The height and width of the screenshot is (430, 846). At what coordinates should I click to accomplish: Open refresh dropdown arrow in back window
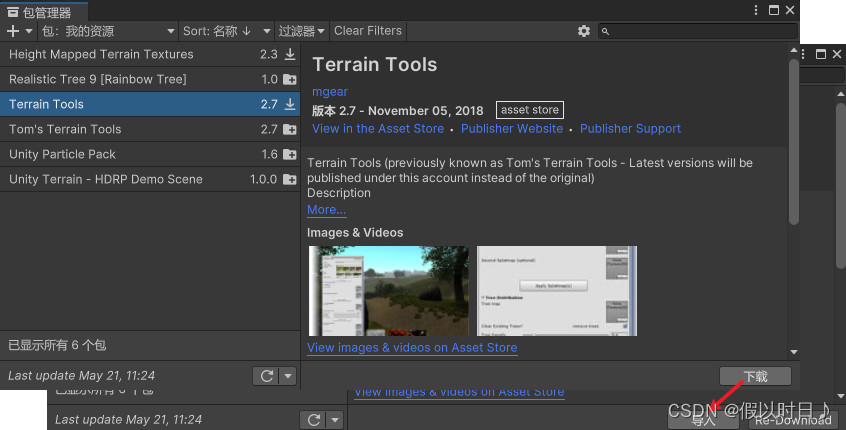[x=335, y=420]
